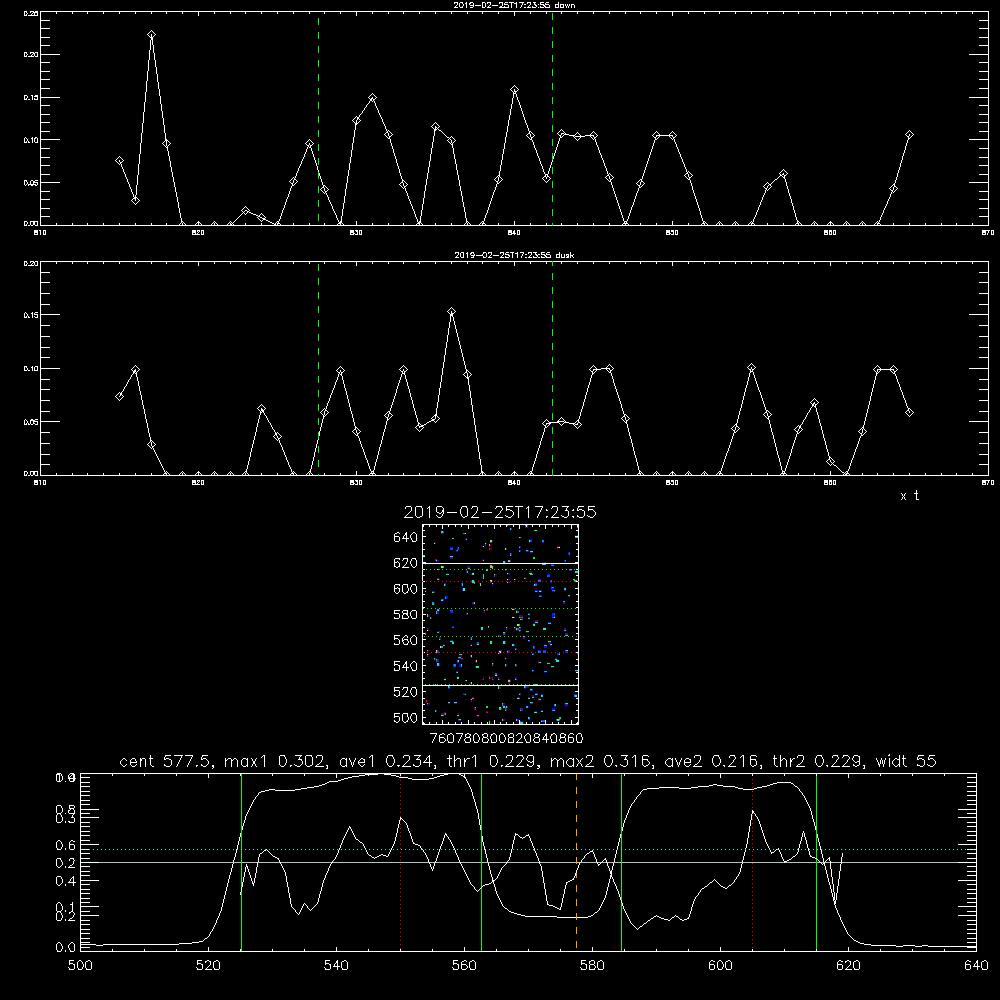The height and width of the screenshot is (1000, 1000).
Task: Click the x-axis tick labels below the scatter image
Action: pos(507,739)
